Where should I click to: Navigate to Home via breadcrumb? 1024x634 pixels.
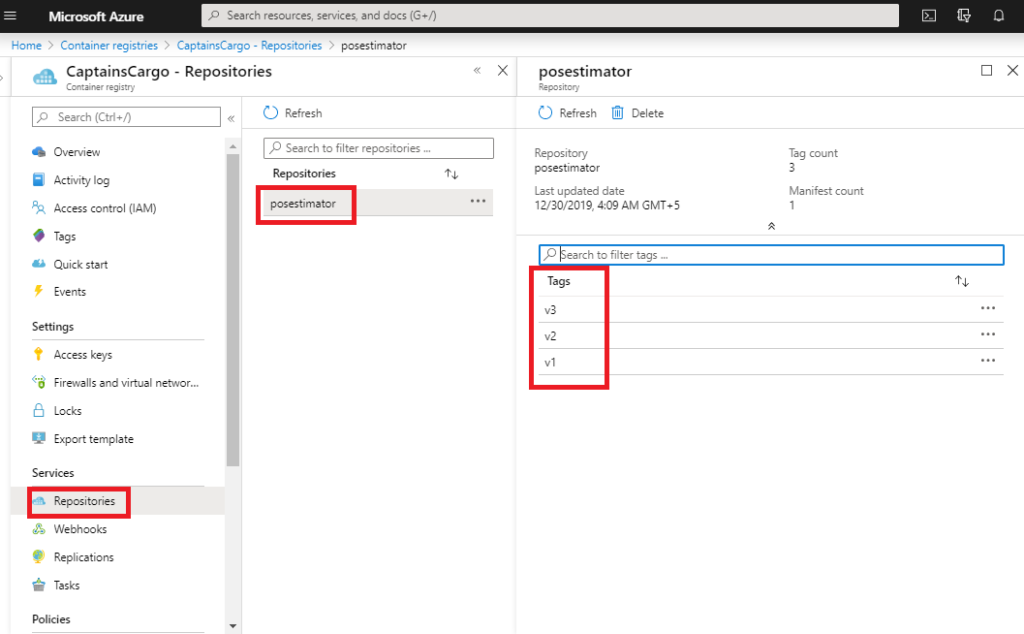[26, 45]
